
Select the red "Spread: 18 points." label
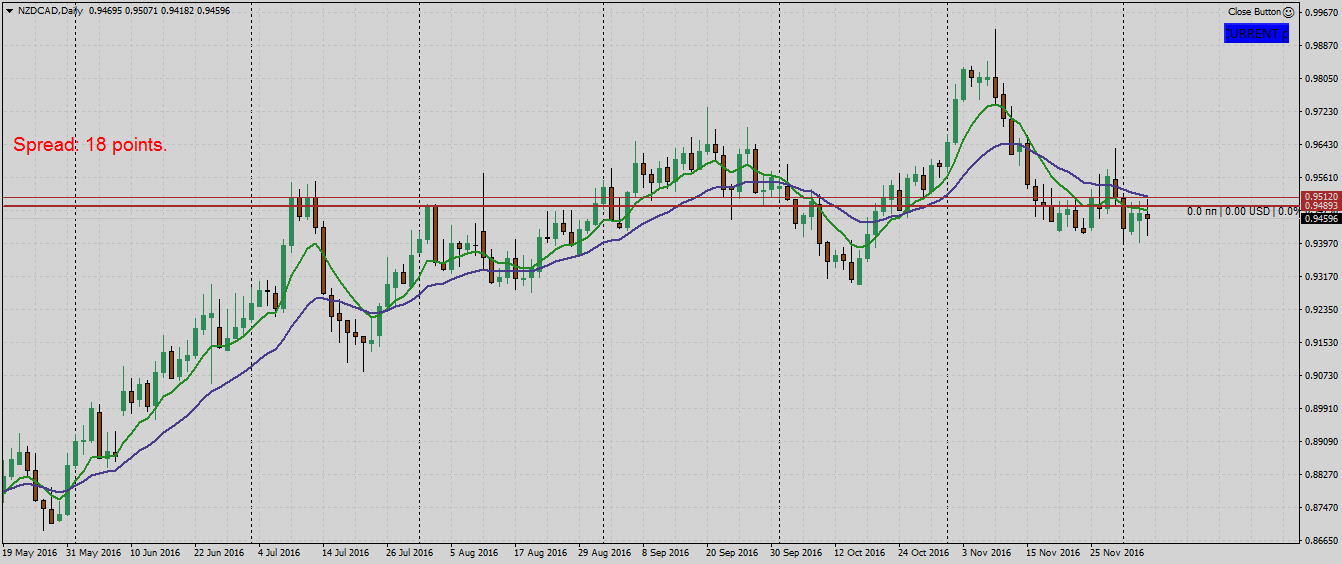click(x=90, y=145)
